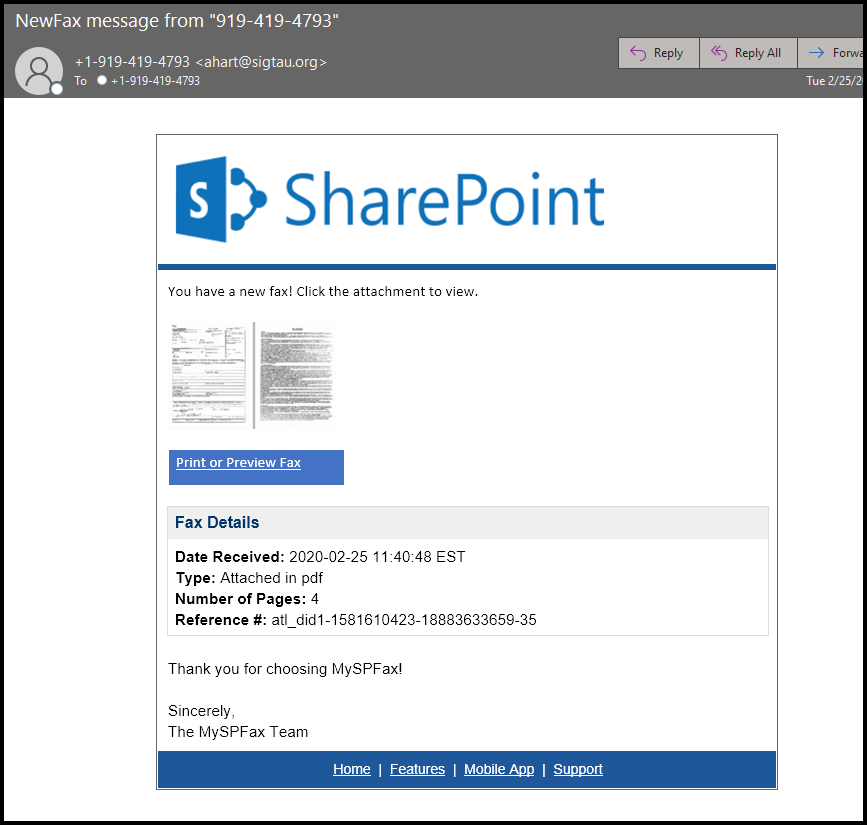Open the Features footer link
Image resolution: width=867 pixels, height=825 pixels.
pyautogui.click(x=417, y=769)
